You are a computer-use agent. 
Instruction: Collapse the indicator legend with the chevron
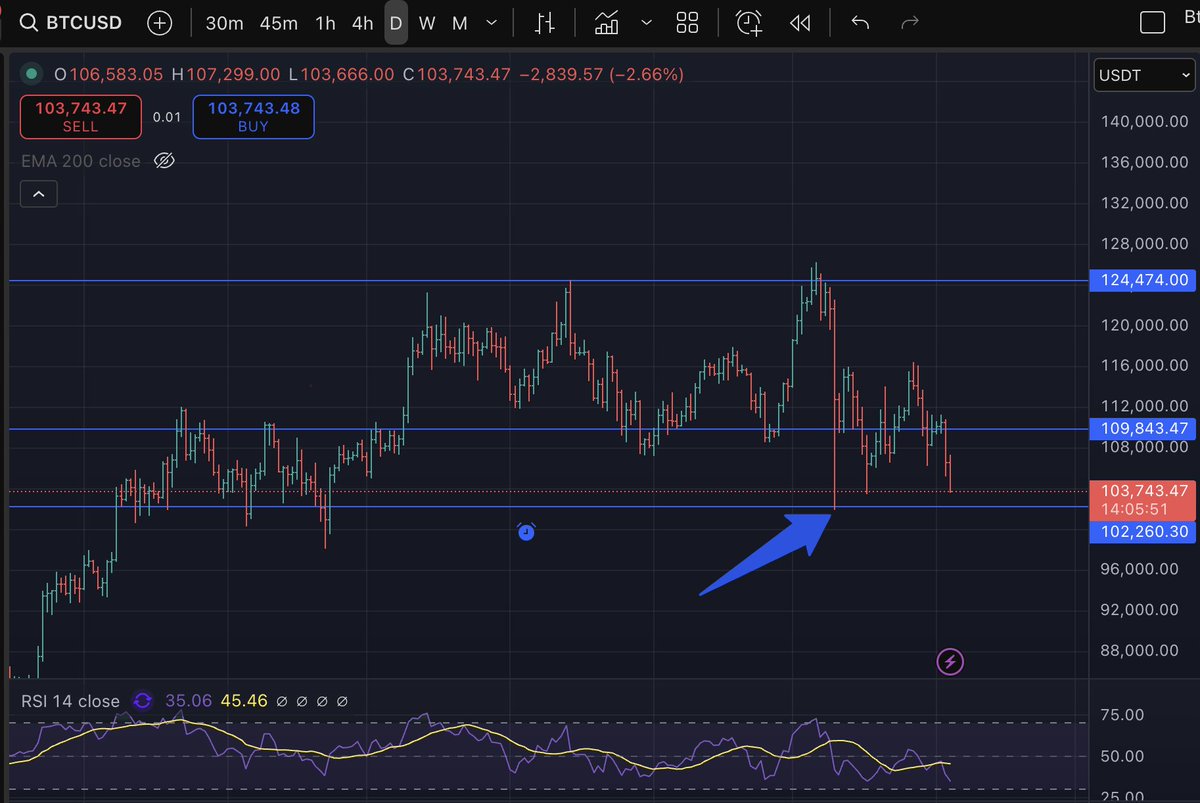[x=39, y=194]
